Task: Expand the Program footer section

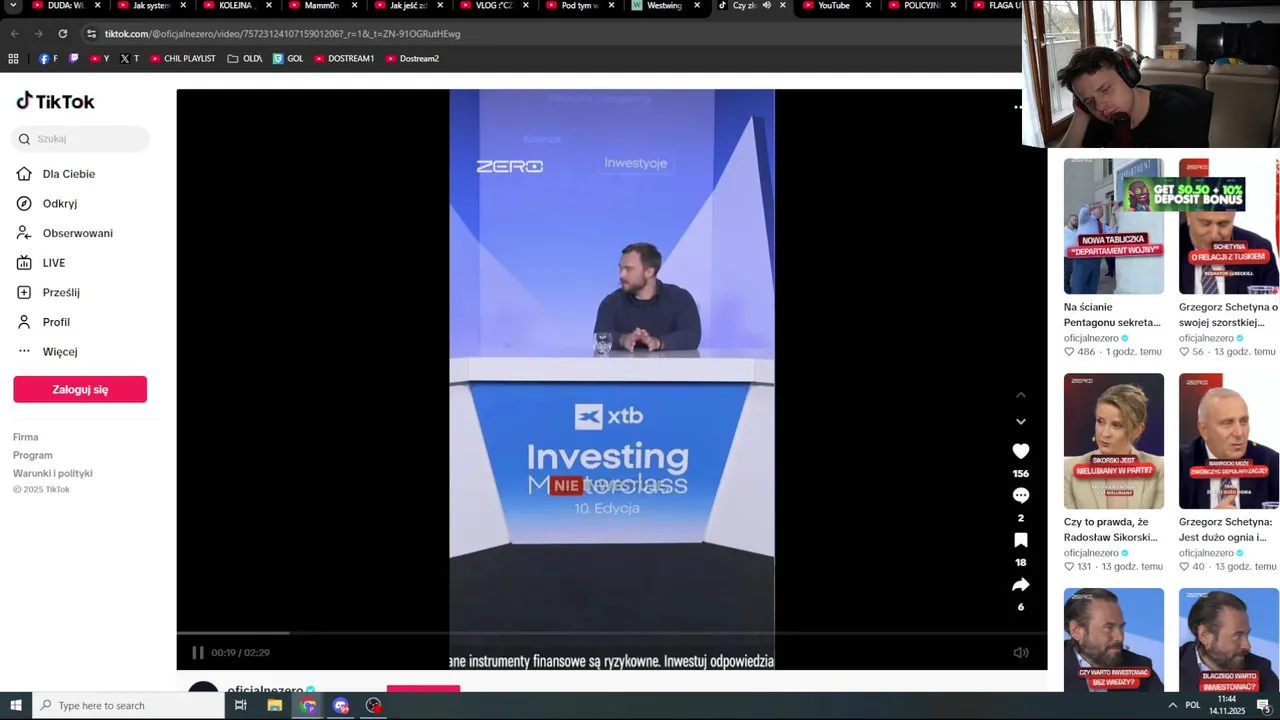Action: coord(33,455)
